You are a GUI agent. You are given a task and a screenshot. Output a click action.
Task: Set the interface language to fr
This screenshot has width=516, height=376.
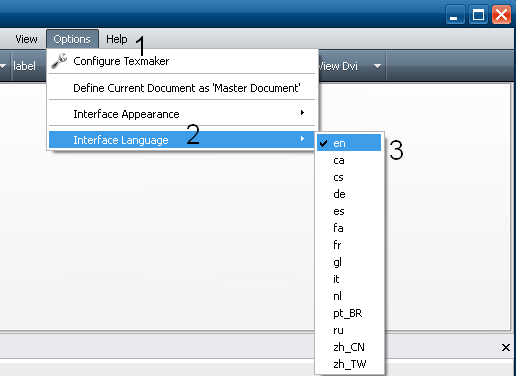pos(349,245)
